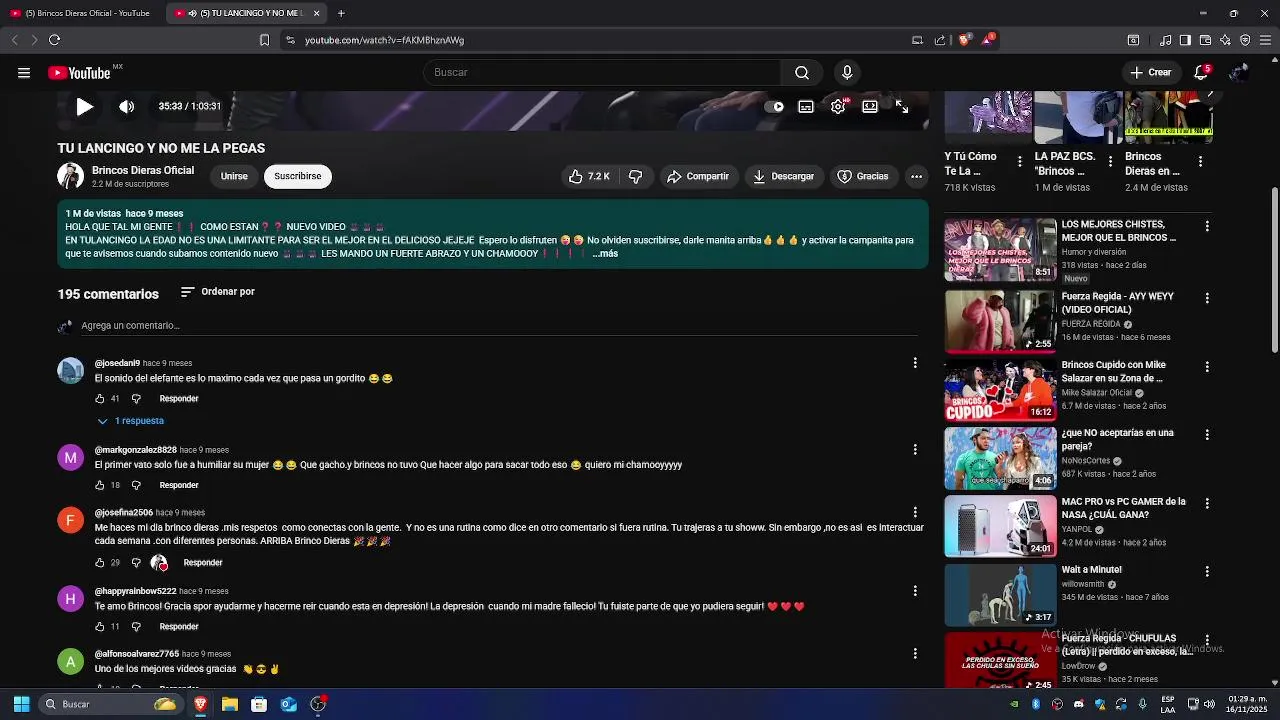Reply to @markgonzalez8828 comment
1280x720 pixels.
click(179, 485)
